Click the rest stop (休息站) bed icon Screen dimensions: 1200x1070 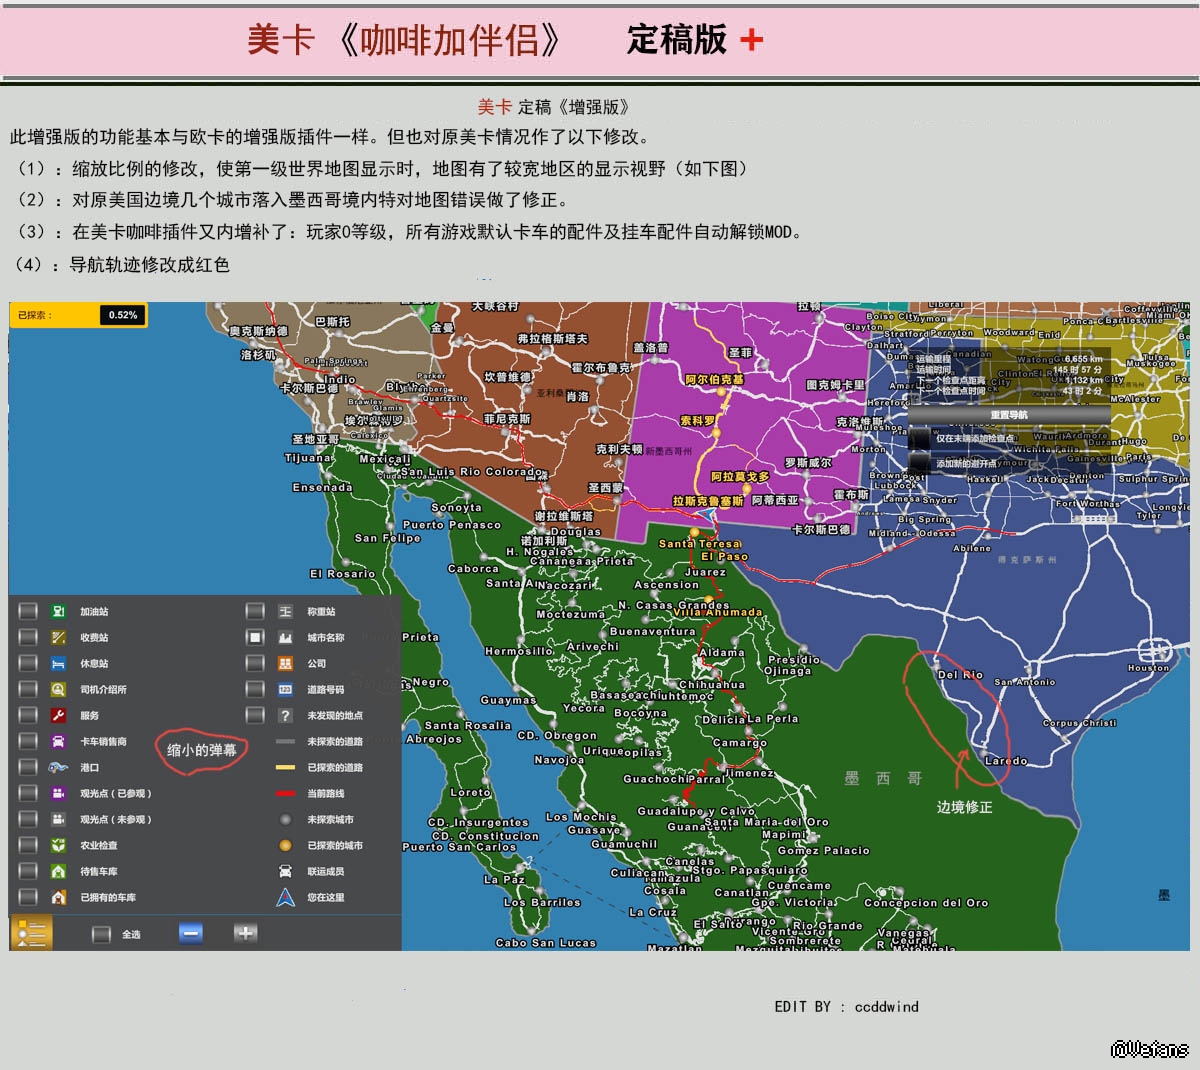(x=58, y=663)
